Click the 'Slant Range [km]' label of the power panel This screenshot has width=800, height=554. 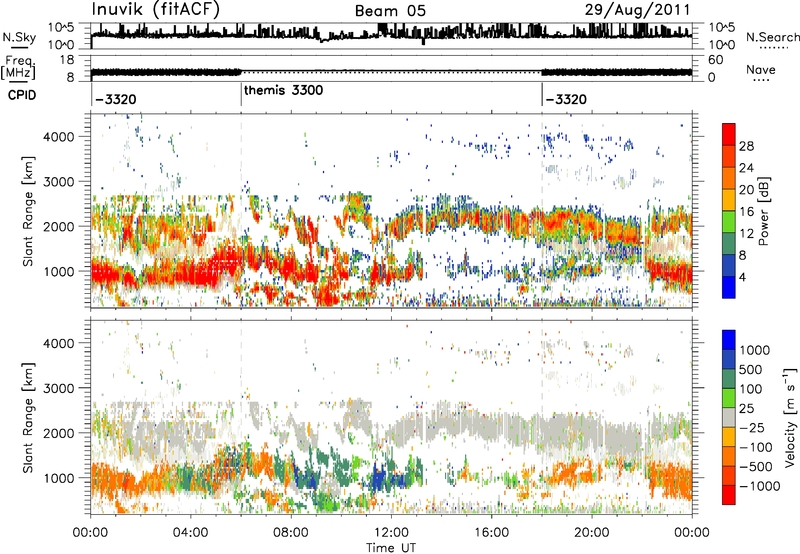(28, 211)
